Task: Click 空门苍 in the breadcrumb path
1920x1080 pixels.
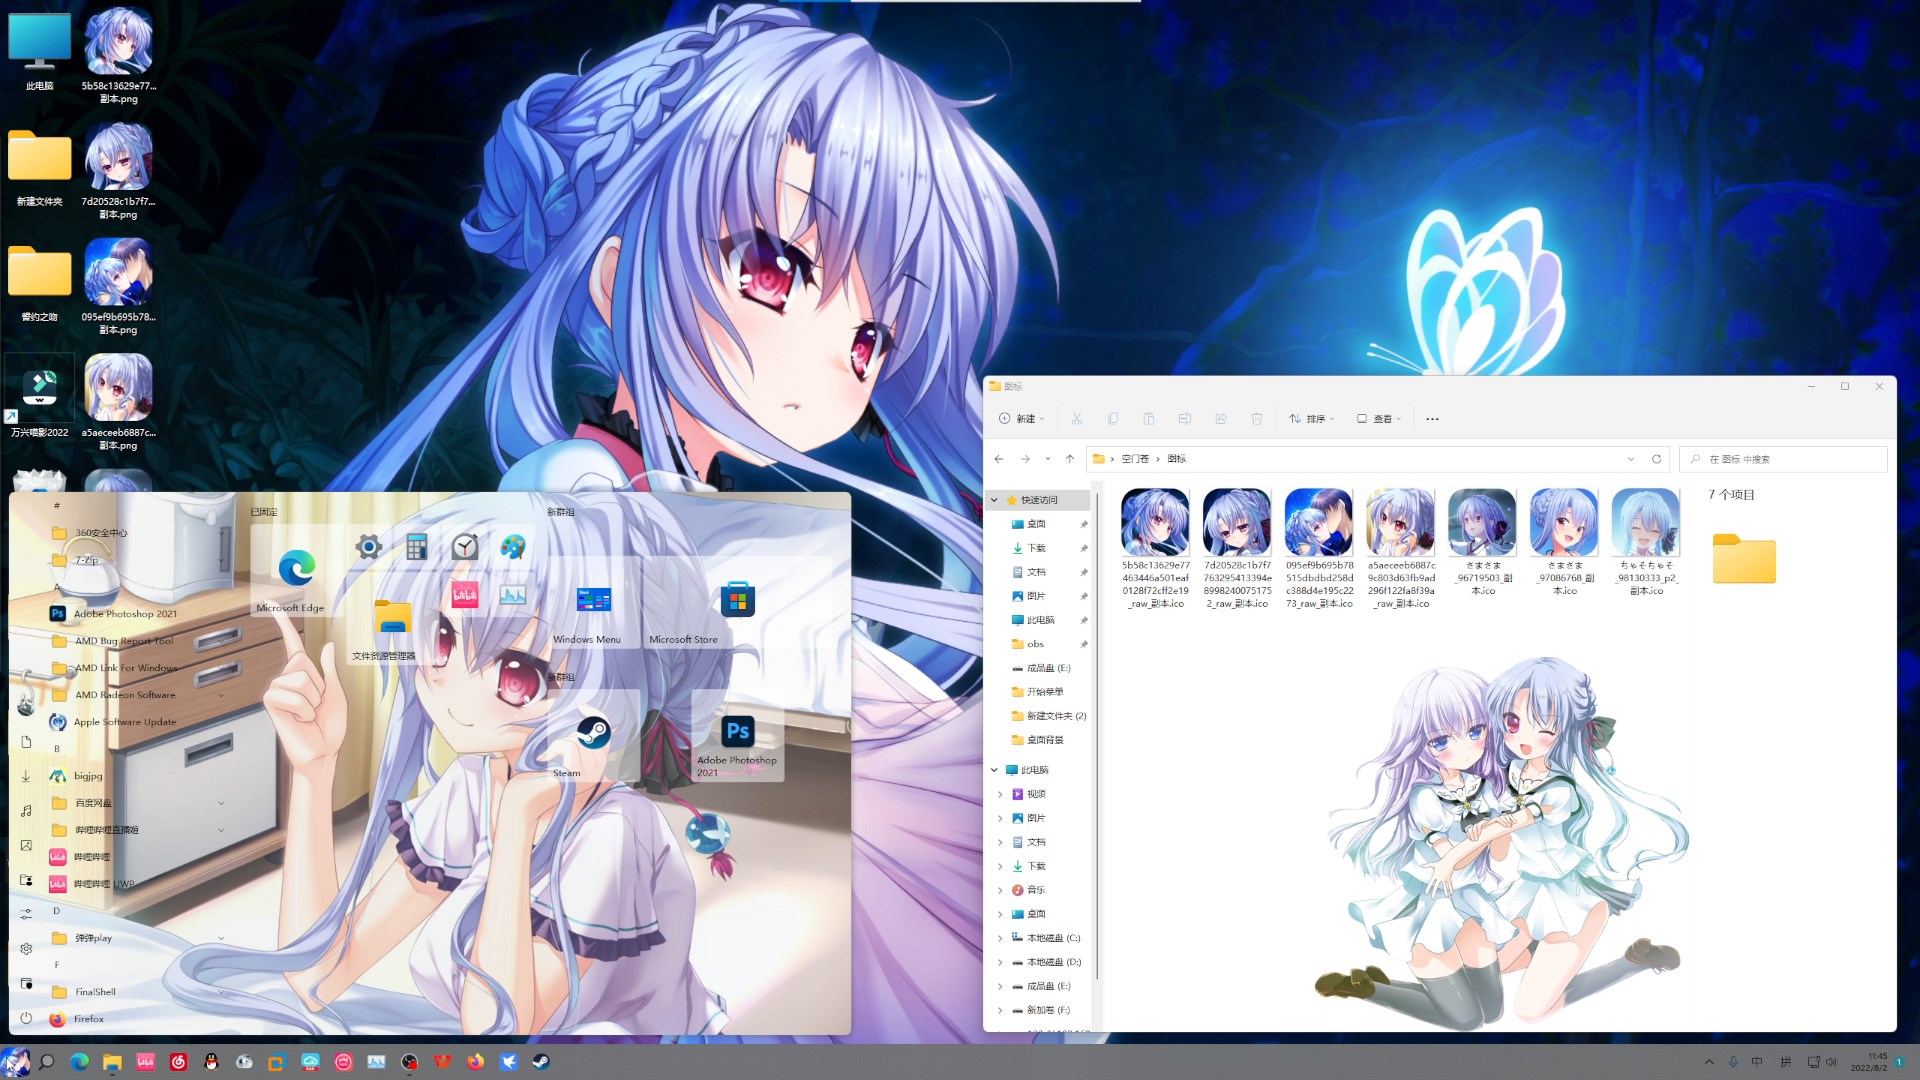Action: 1134,459
